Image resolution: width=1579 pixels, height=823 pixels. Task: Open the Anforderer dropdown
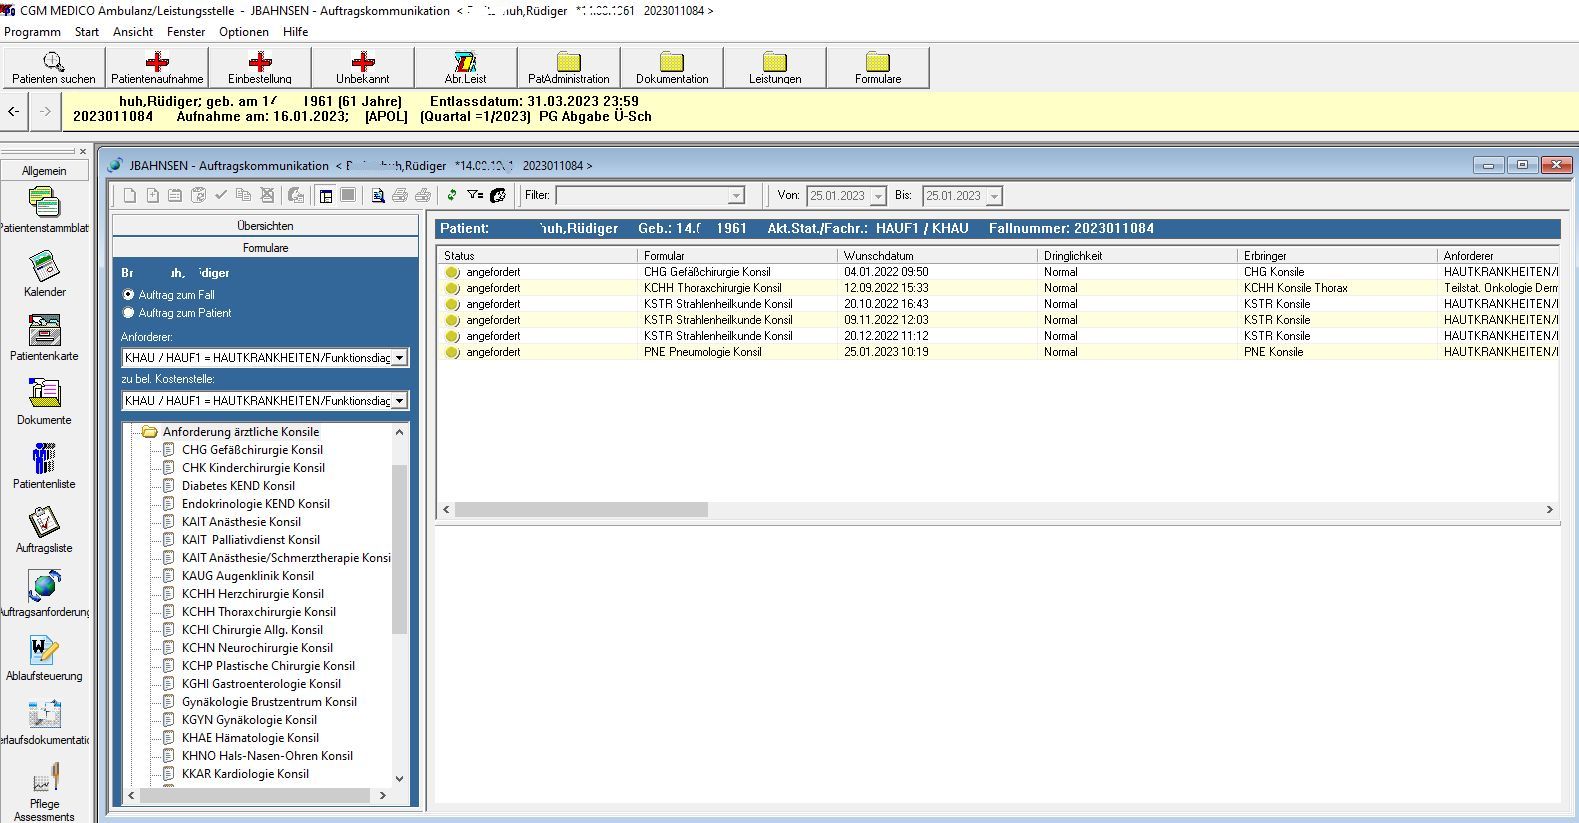pyautogui.click(x=399, y=357)
